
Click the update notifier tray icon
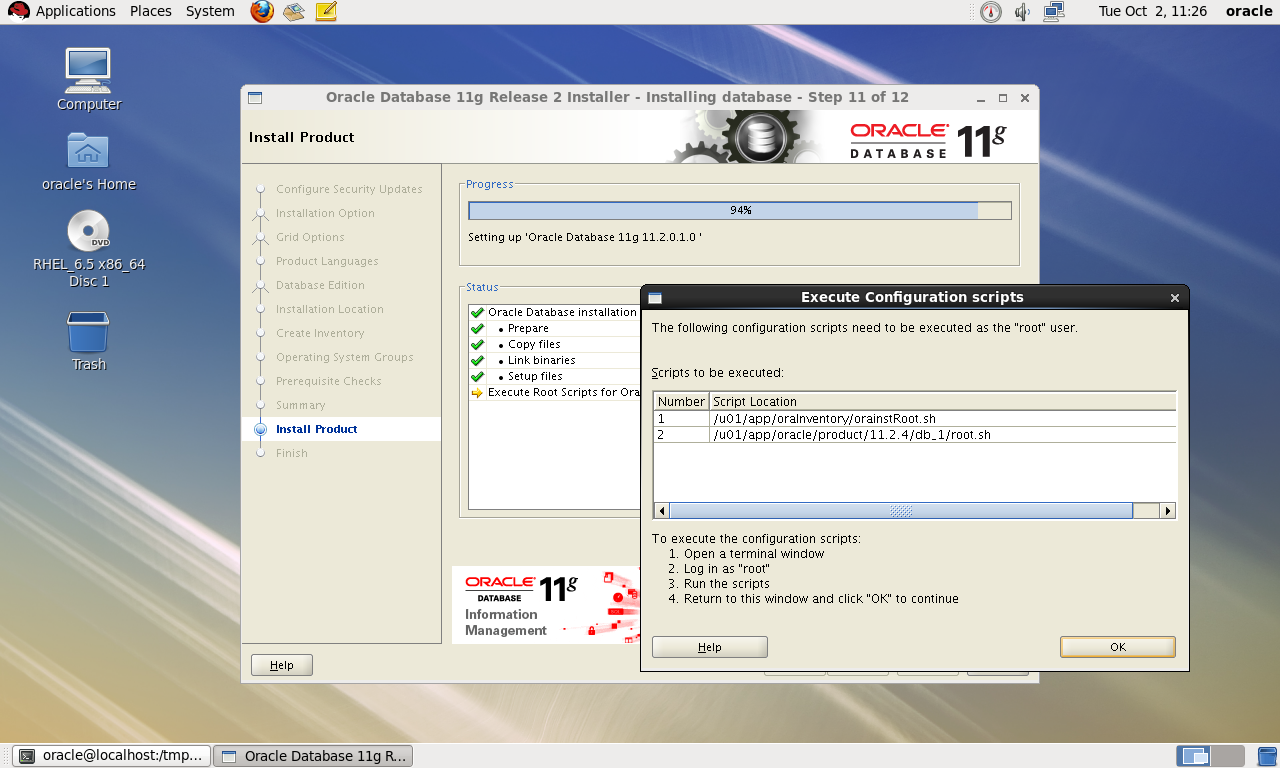pyautogui.click(x=990, y=12)
